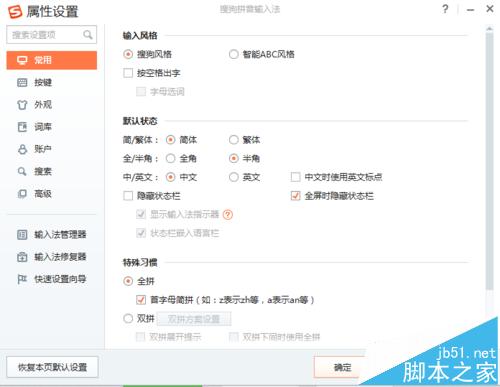Launch 快速设置向导
500x387 pixels.
60,279
